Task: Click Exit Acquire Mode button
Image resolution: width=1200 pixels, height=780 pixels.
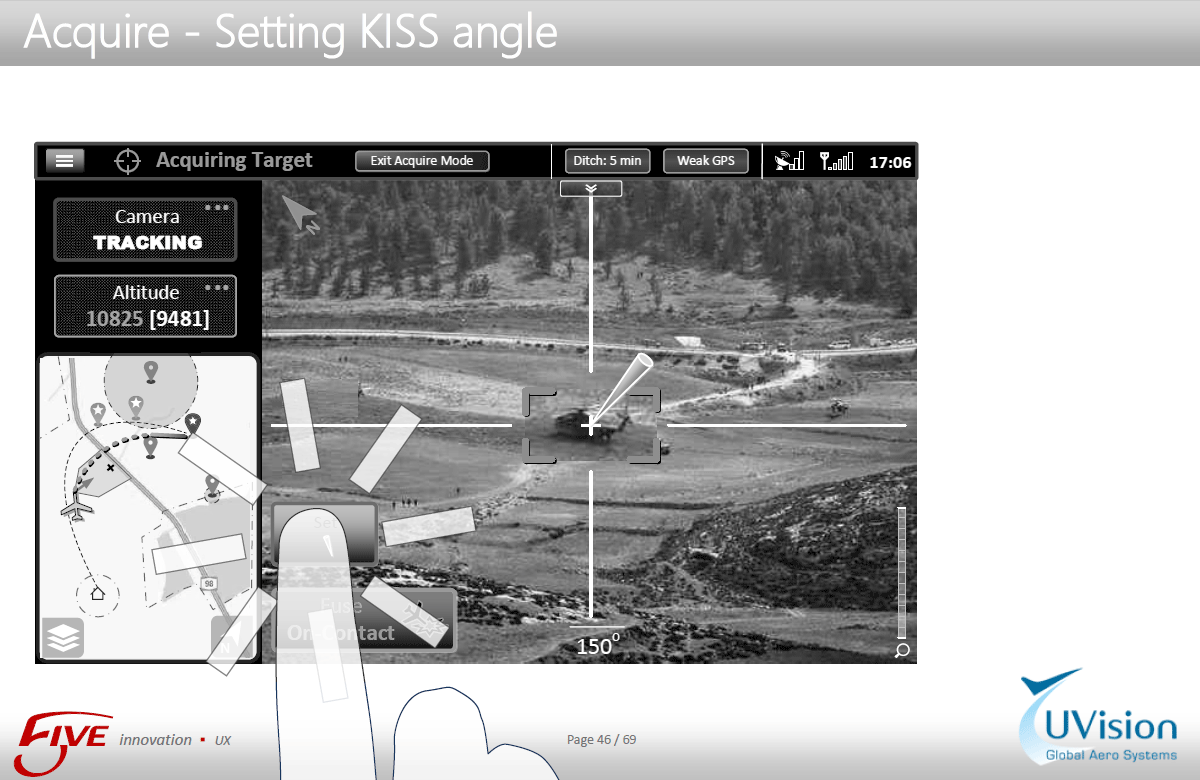Action: point(422,161)
